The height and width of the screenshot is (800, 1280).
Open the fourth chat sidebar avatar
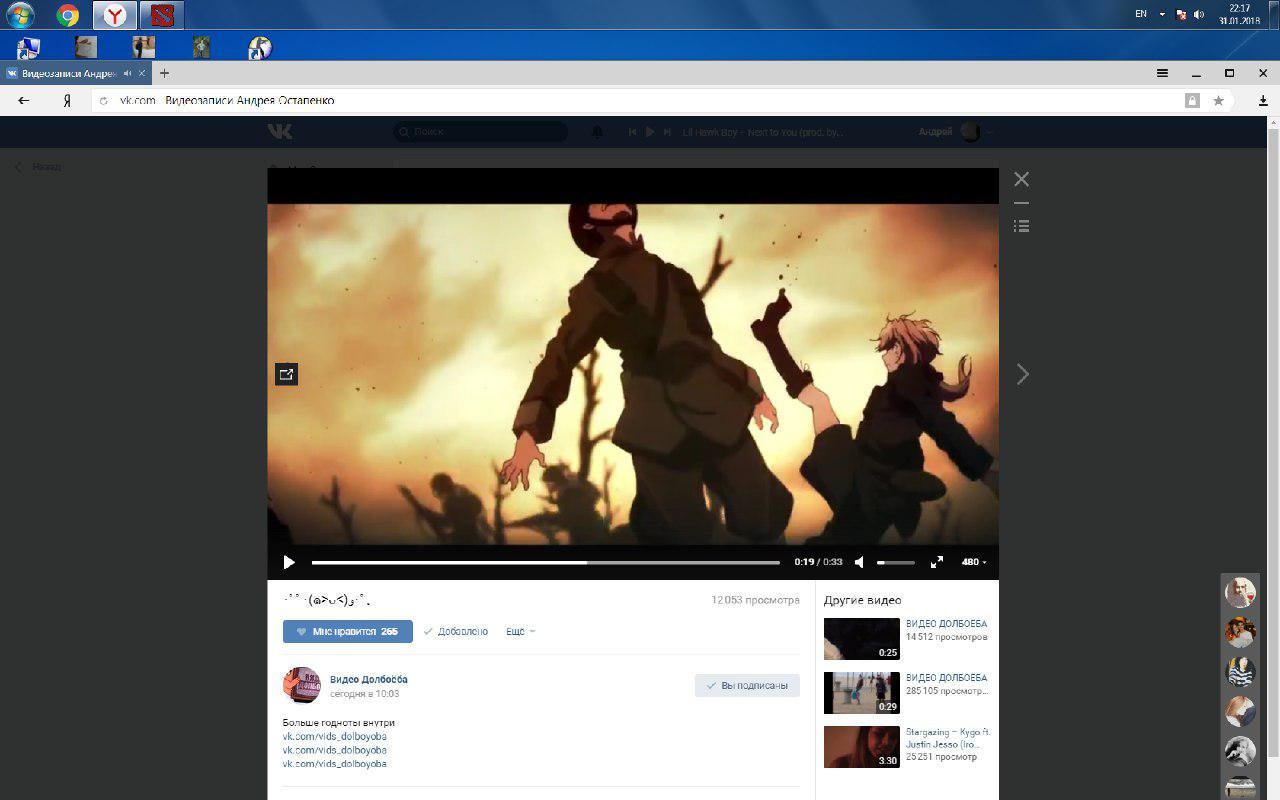[1241, 711]
